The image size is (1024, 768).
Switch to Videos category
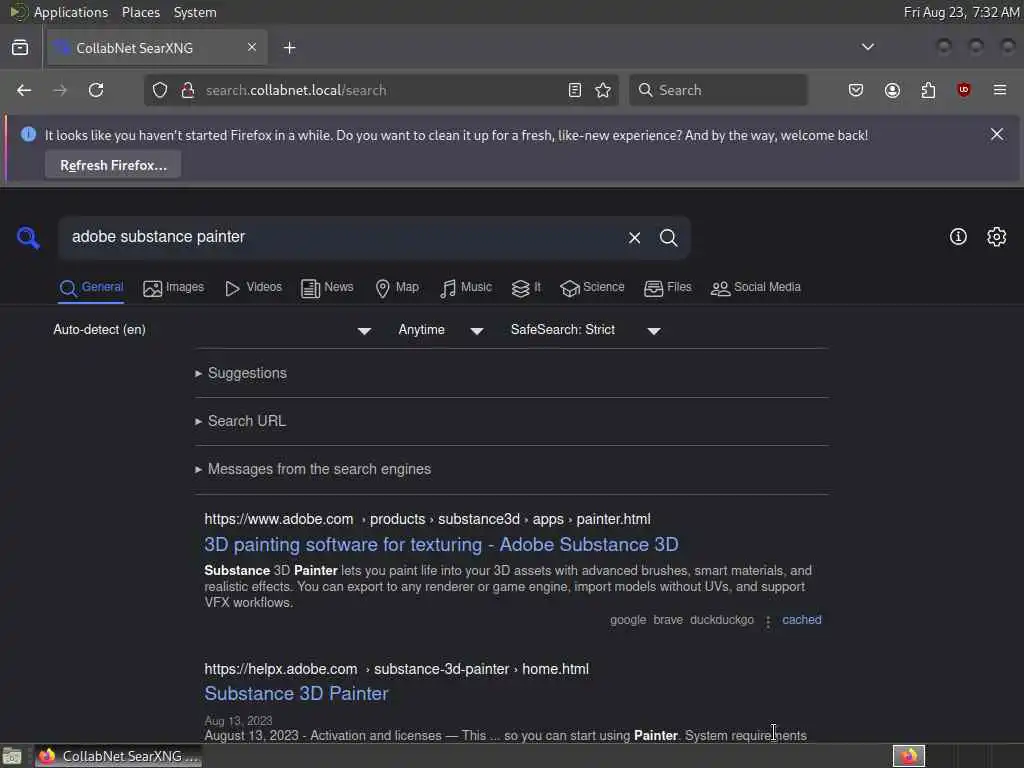coord(253,287)
